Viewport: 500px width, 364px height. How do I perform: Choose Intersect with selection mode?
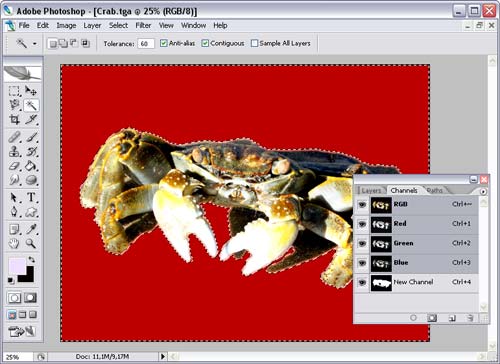pyautogui.click(x=85, y=43)
